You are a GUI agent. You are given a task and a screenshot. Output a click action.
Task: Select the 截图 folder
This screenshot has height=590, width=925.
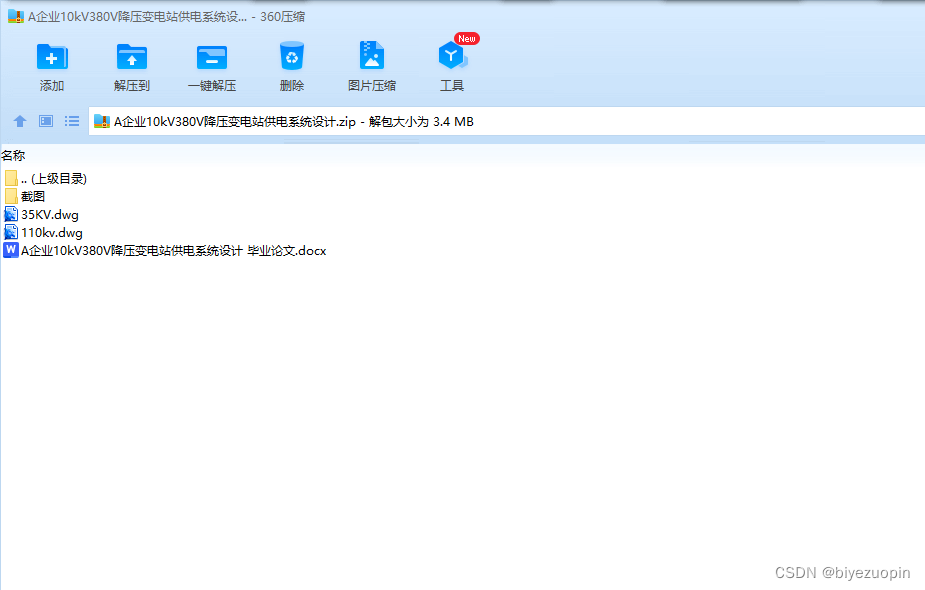pos(25,196)
